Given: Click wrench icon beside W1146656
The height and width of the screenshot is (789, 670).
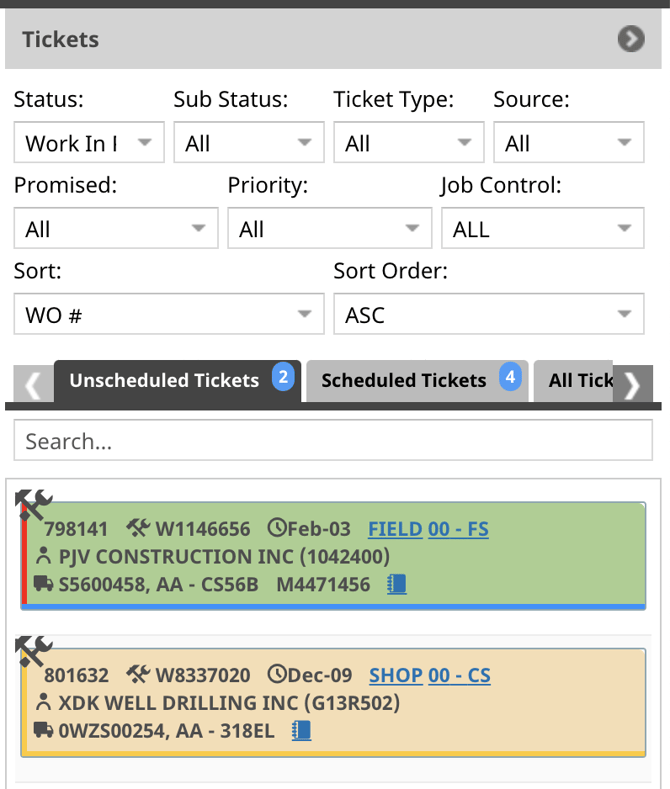Looking at the screenshot, I should coord(138,528).
